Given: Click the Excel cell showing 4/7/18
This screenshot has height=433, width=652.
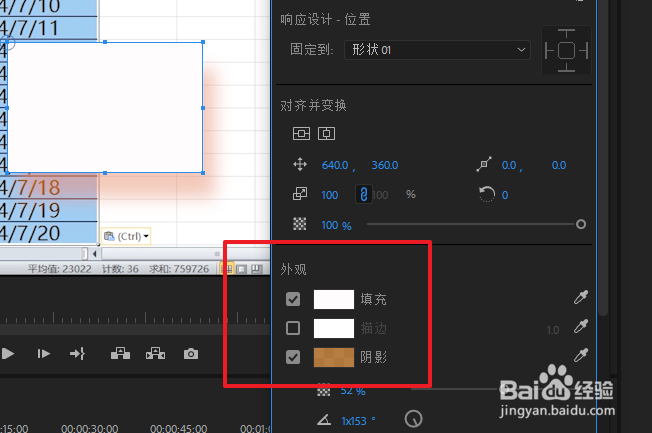Looking at the screenshot, I should click(x=48, y=188).
